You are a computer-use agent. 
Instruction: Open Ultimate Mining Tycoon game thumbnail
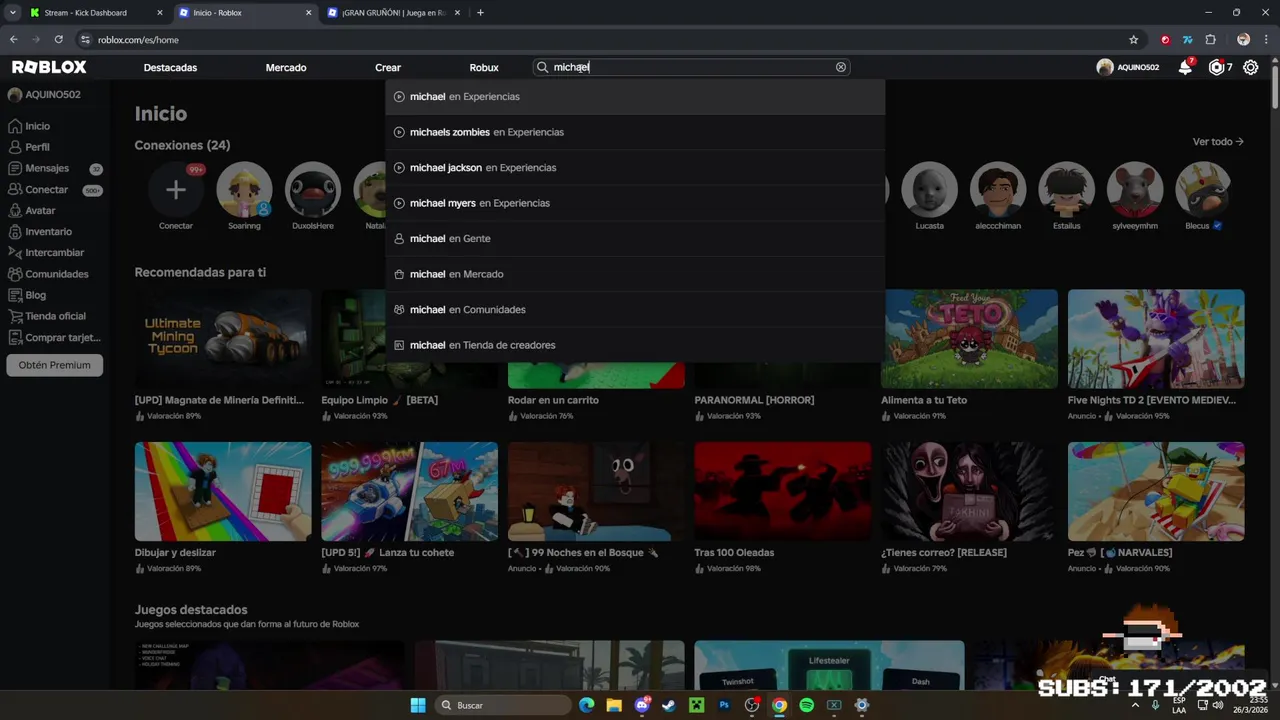(x=223, y=339)
